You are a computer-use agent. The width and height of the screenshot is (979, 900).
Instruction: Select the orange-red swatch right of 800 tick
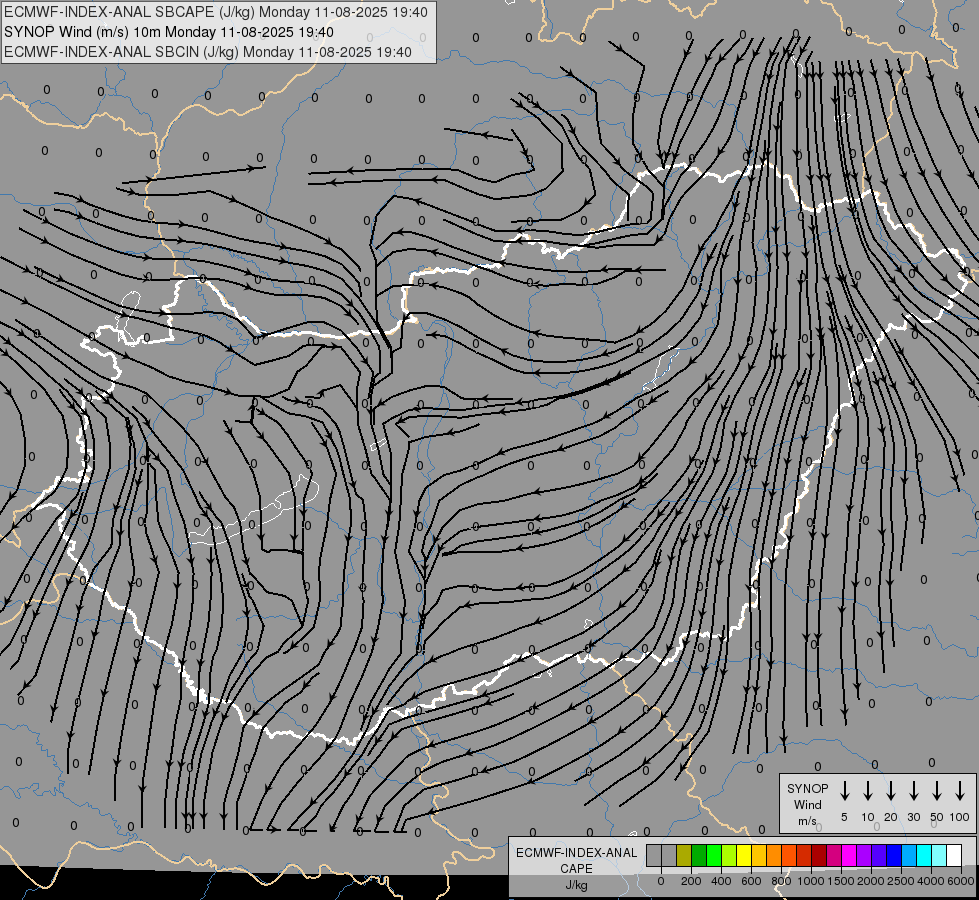click(x=789, y=855)
